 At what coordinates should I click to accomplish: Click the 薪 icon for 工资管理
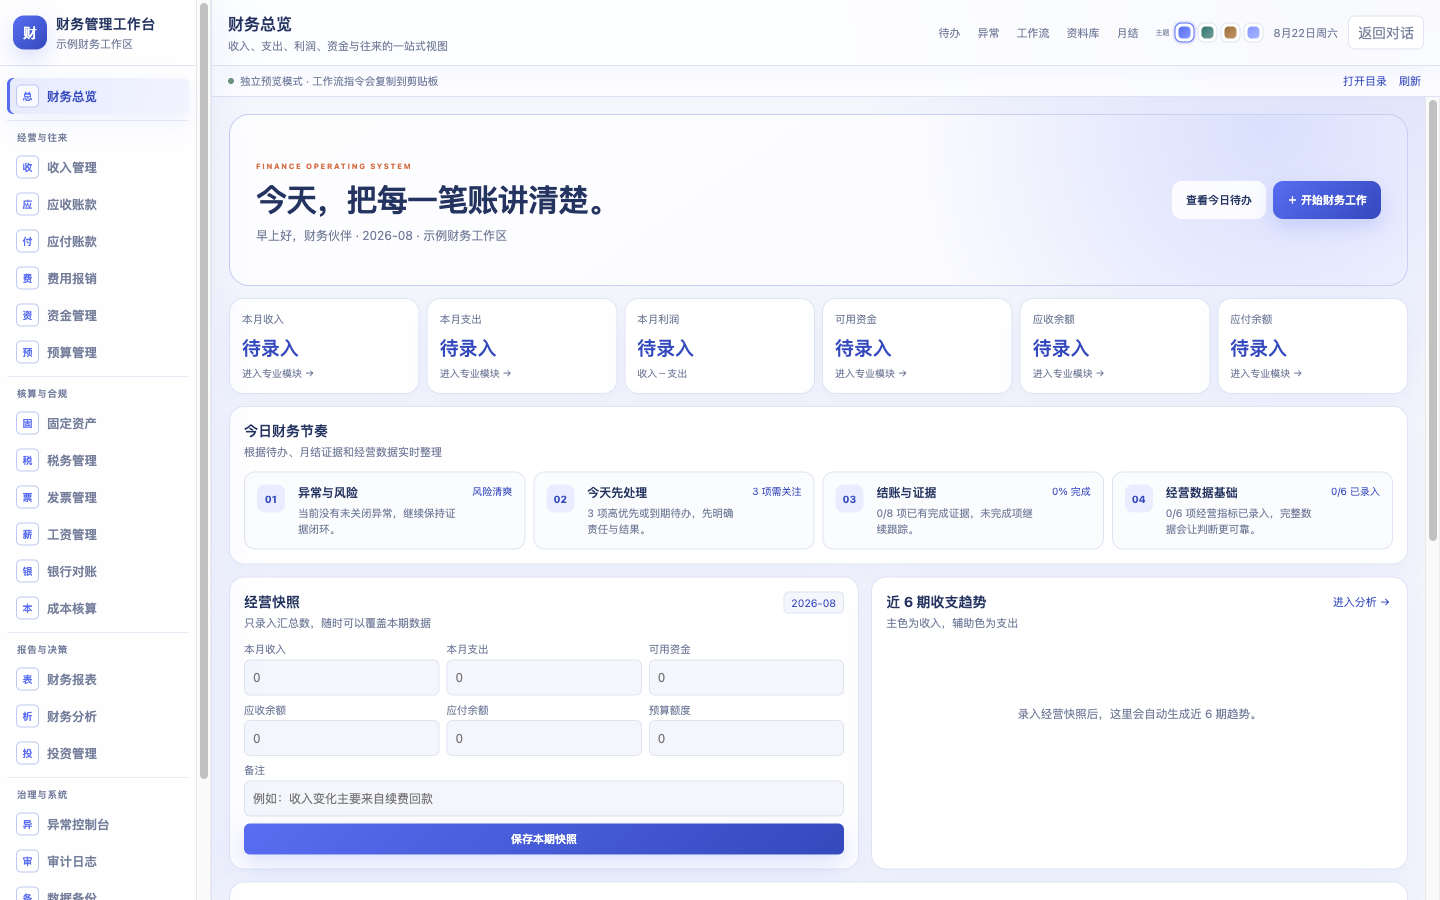(x=27, y=535)
